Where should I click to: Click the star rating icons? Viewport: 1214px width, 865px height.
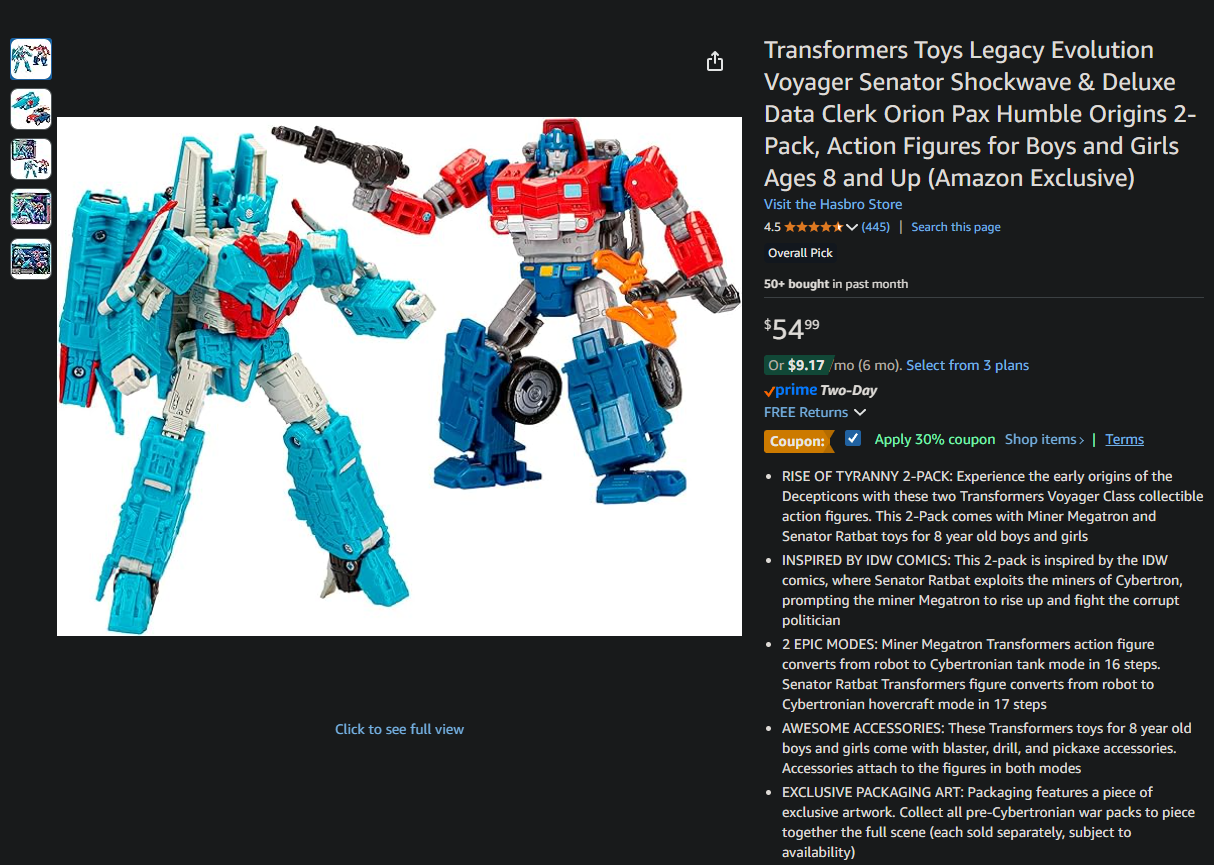pos(814,227)
